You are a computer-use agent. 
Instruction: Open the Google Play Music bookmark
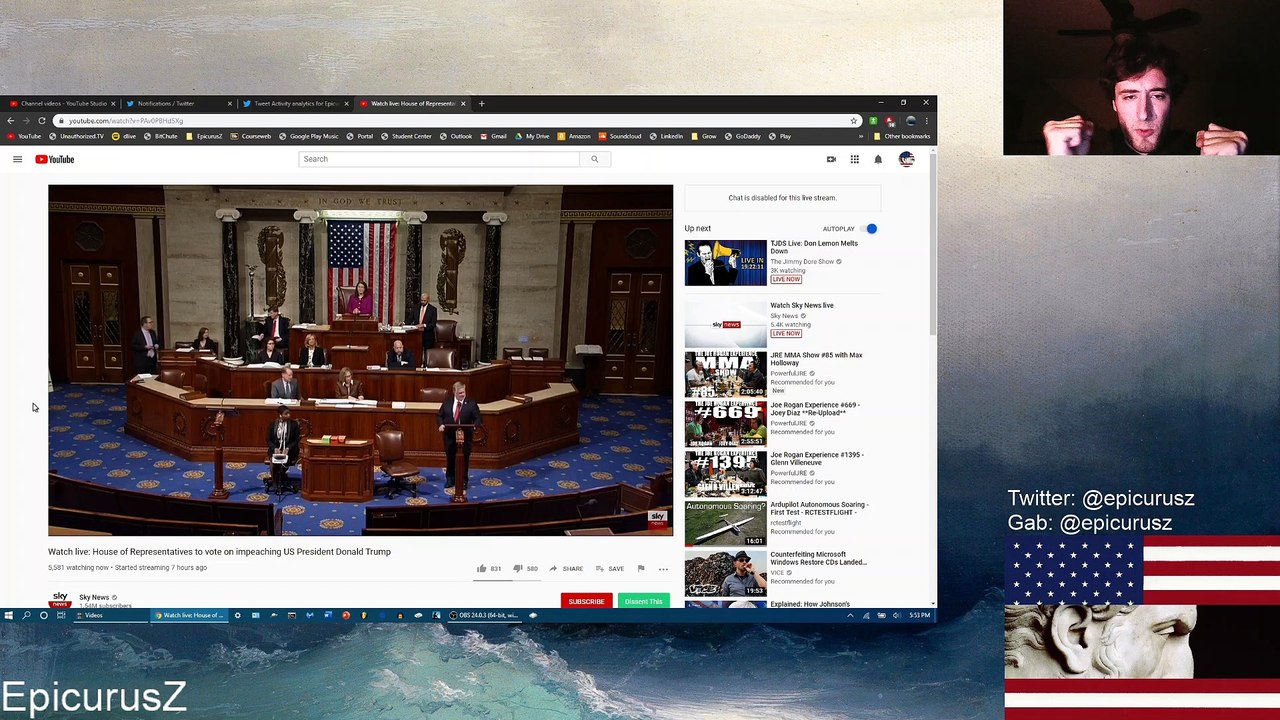[x=309, y=136]
